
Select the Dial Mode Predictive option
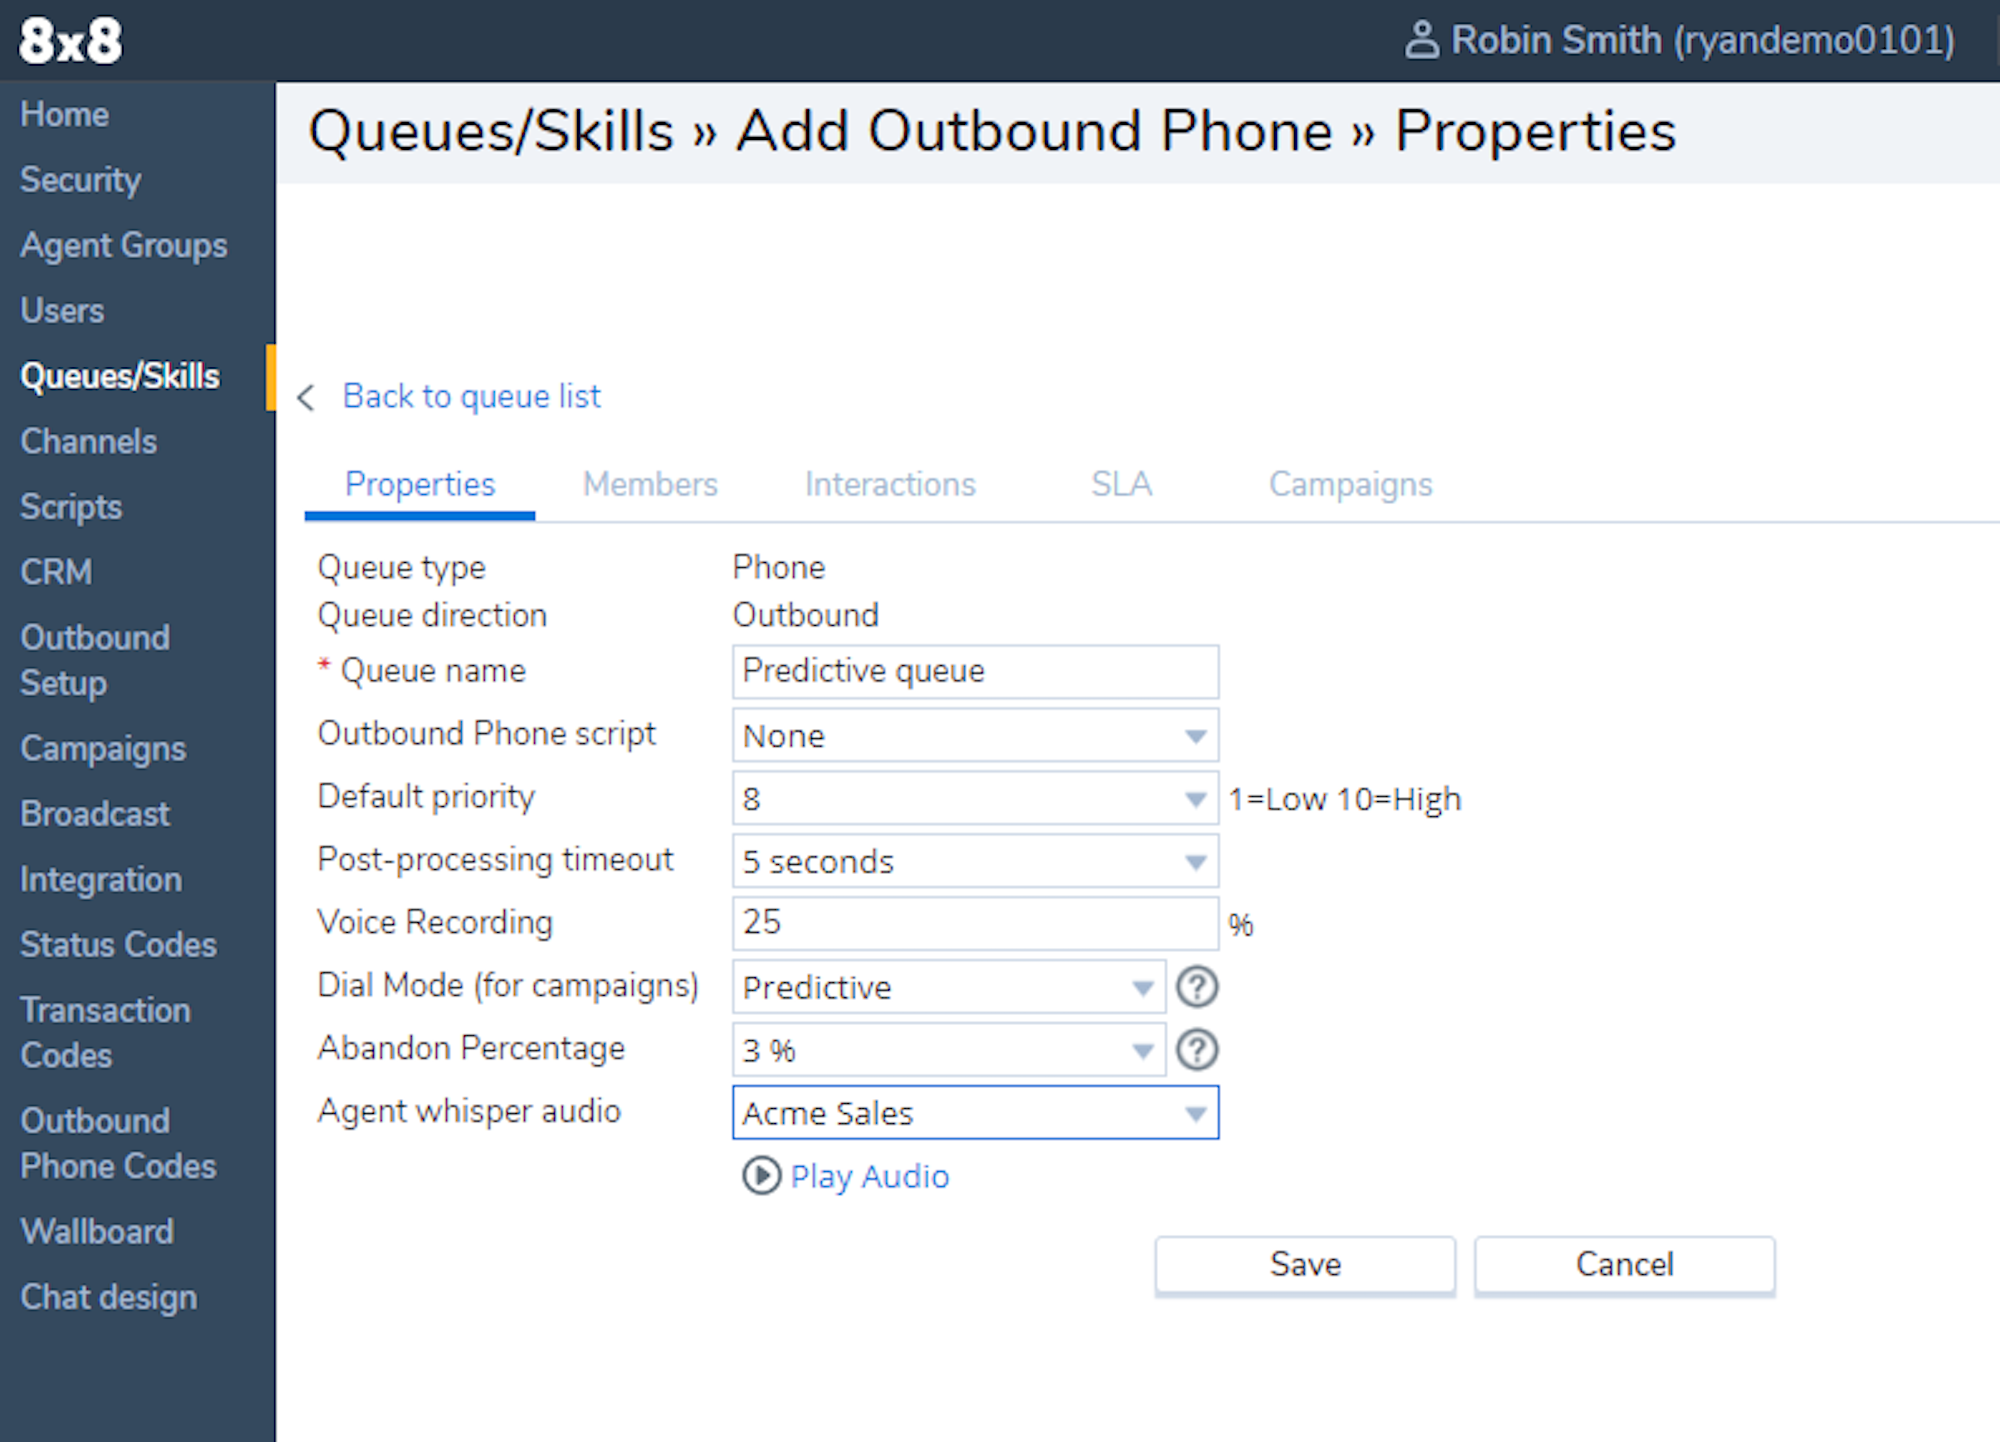(x=941, y=986)
